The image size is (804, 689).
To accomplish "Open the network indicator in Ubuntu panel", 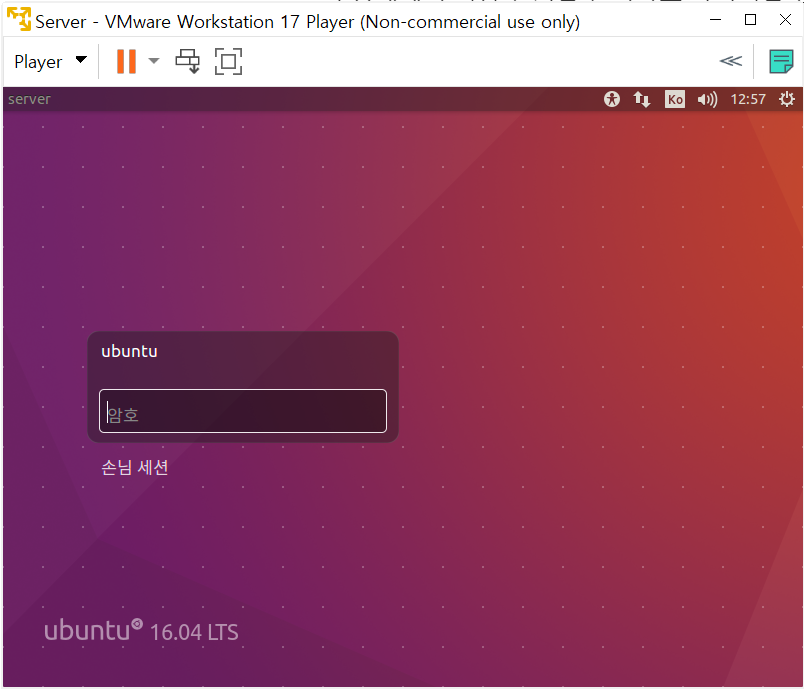I will coord(641,99).
